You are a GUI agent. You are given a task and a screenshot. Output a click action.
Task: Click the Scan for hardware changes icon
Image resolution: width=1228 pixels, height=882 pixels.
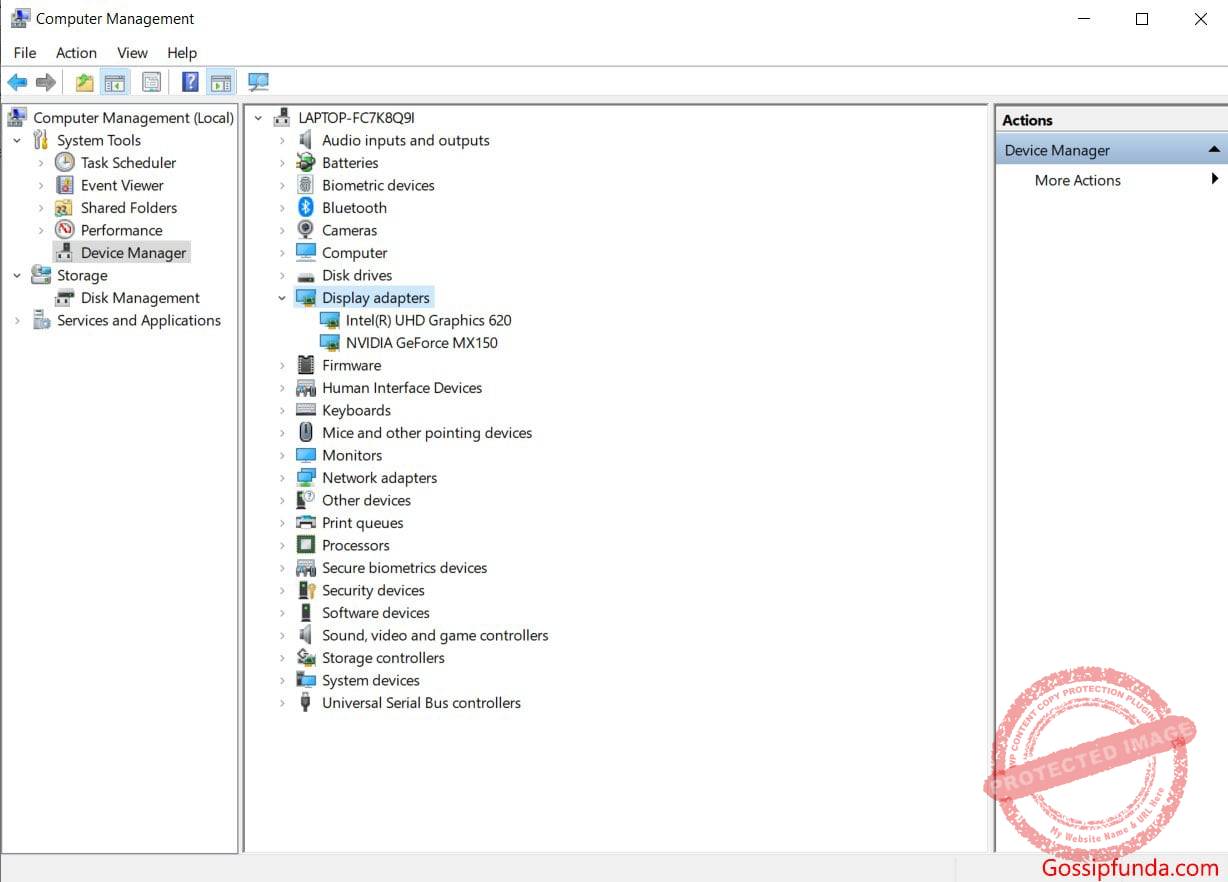point(258,81)
